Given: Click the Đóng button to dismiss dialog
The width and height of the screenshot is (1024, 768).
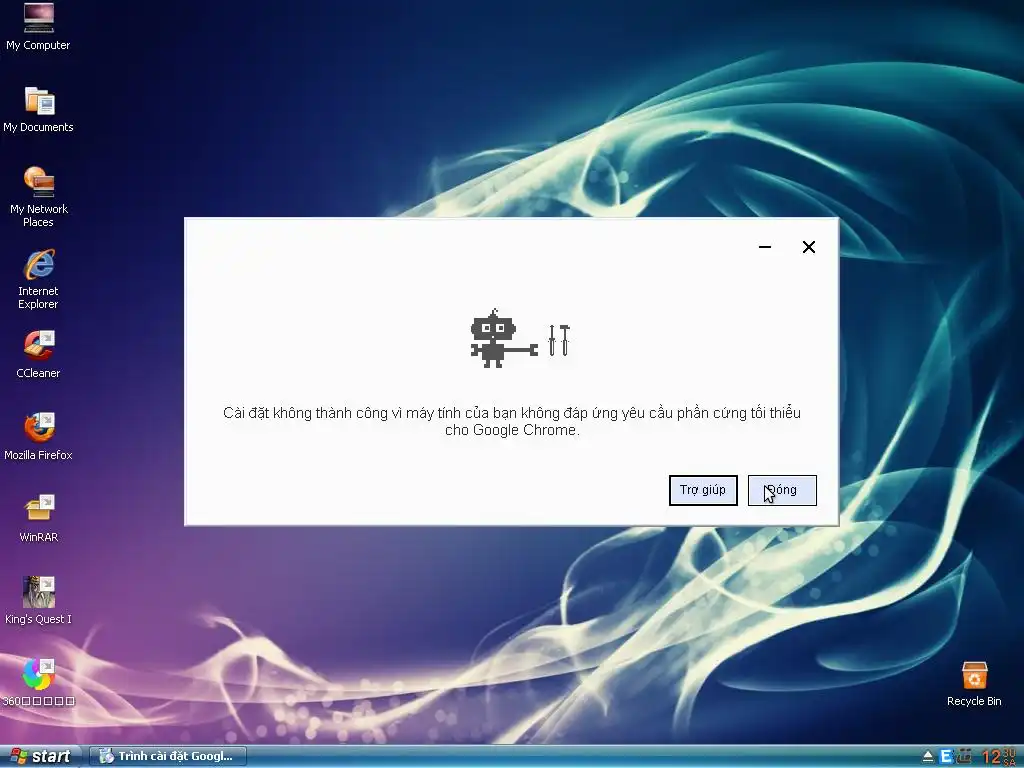Looking at the screenshot, I should click(782, 490).
